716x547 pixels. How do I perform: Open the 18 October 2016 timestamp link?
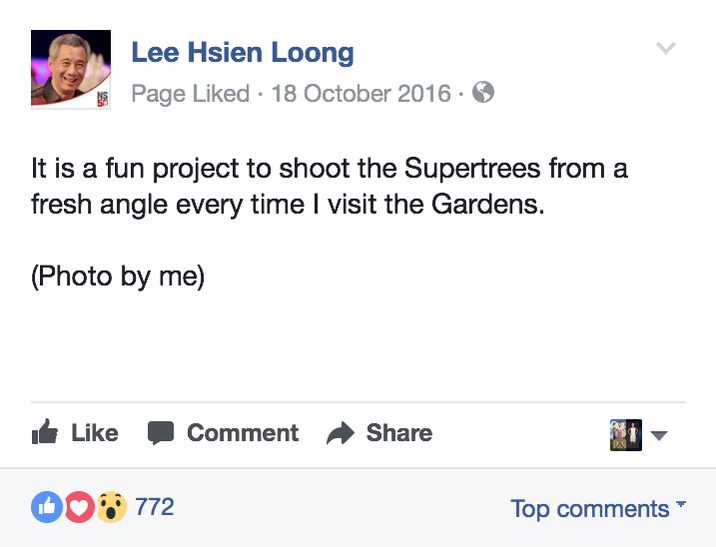point(361,94)
